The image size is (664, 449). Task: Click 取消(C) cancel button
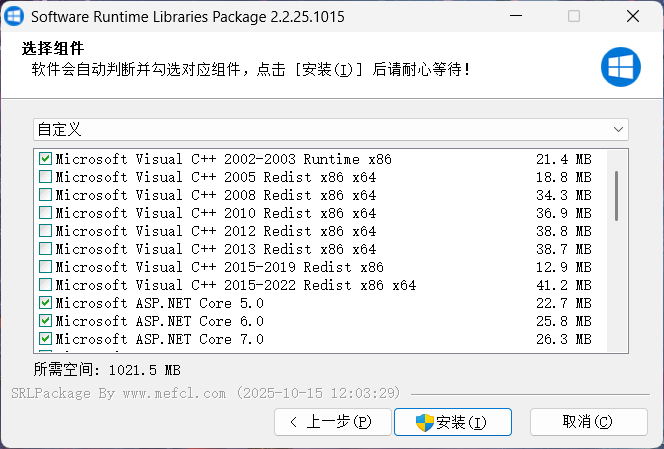pos(589,422)
